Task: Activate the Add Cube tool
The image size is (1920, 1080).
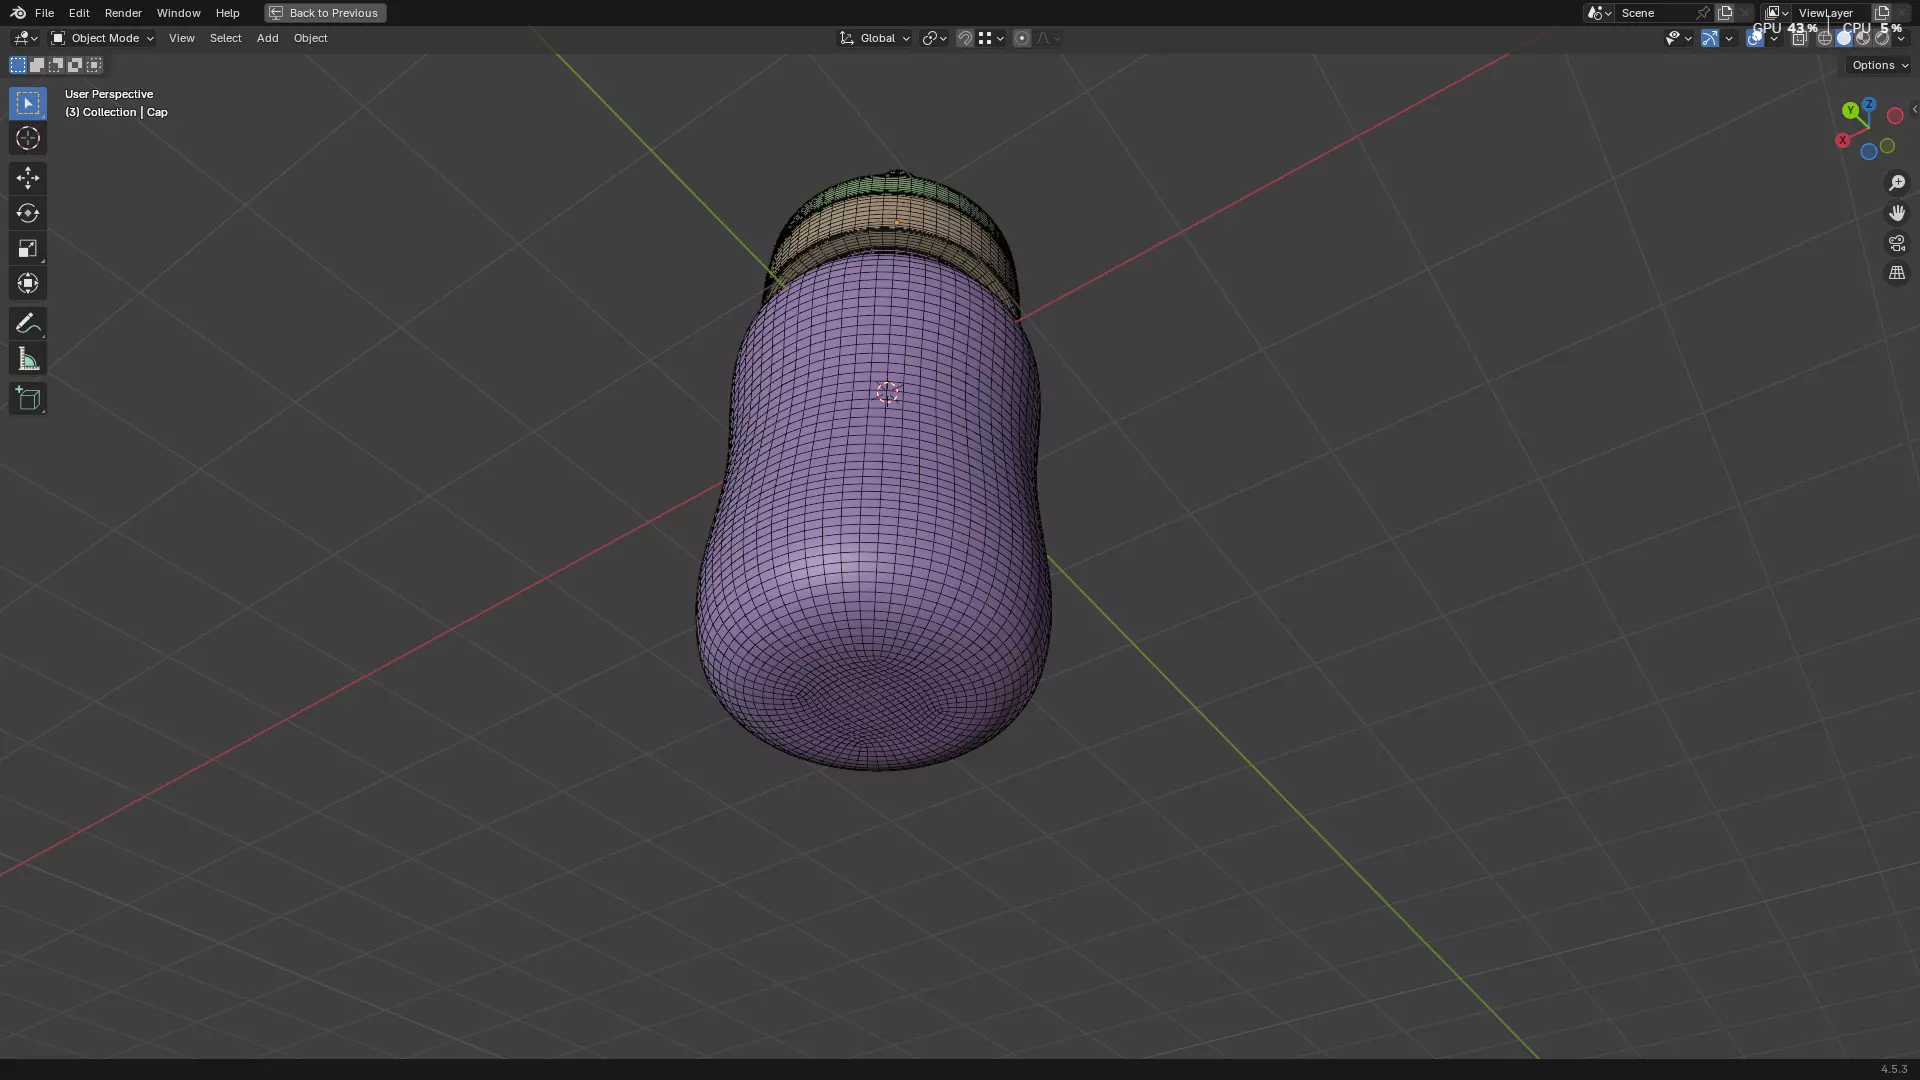Action: 28,399
